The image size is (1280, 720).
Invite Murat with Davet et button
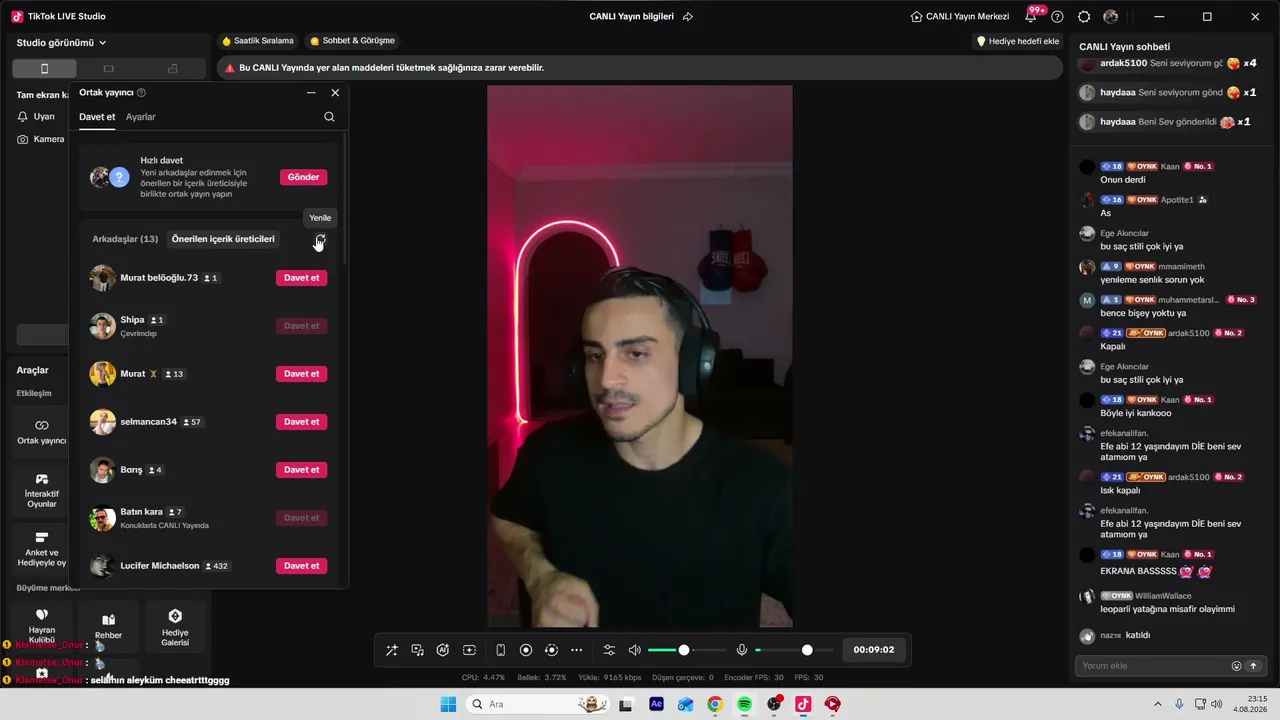pyautogui.click(x=301, y=374)
